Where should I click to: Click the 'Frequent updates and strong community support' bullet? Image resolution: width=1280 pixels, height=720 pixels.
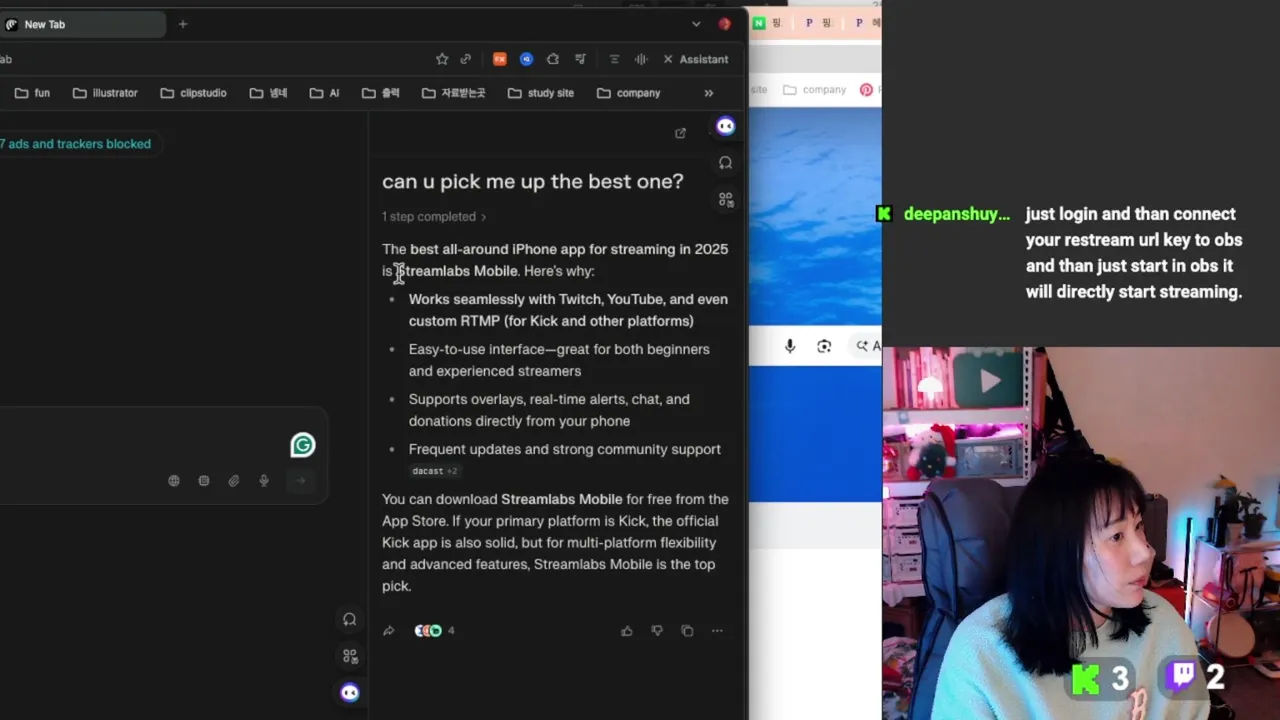[x=564, y=449]
